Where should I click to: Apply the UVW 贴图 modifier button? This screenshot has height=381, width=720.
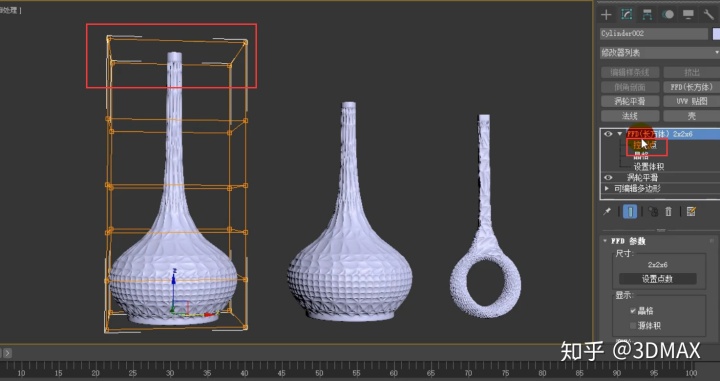[692, 101]
